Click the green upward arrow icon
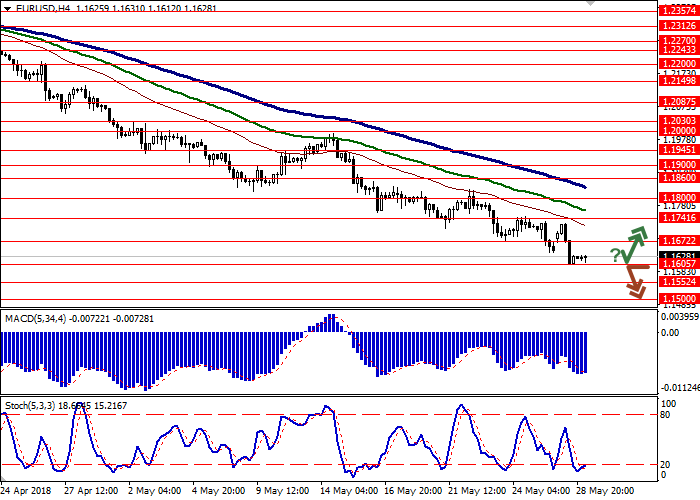 point(635,243)
